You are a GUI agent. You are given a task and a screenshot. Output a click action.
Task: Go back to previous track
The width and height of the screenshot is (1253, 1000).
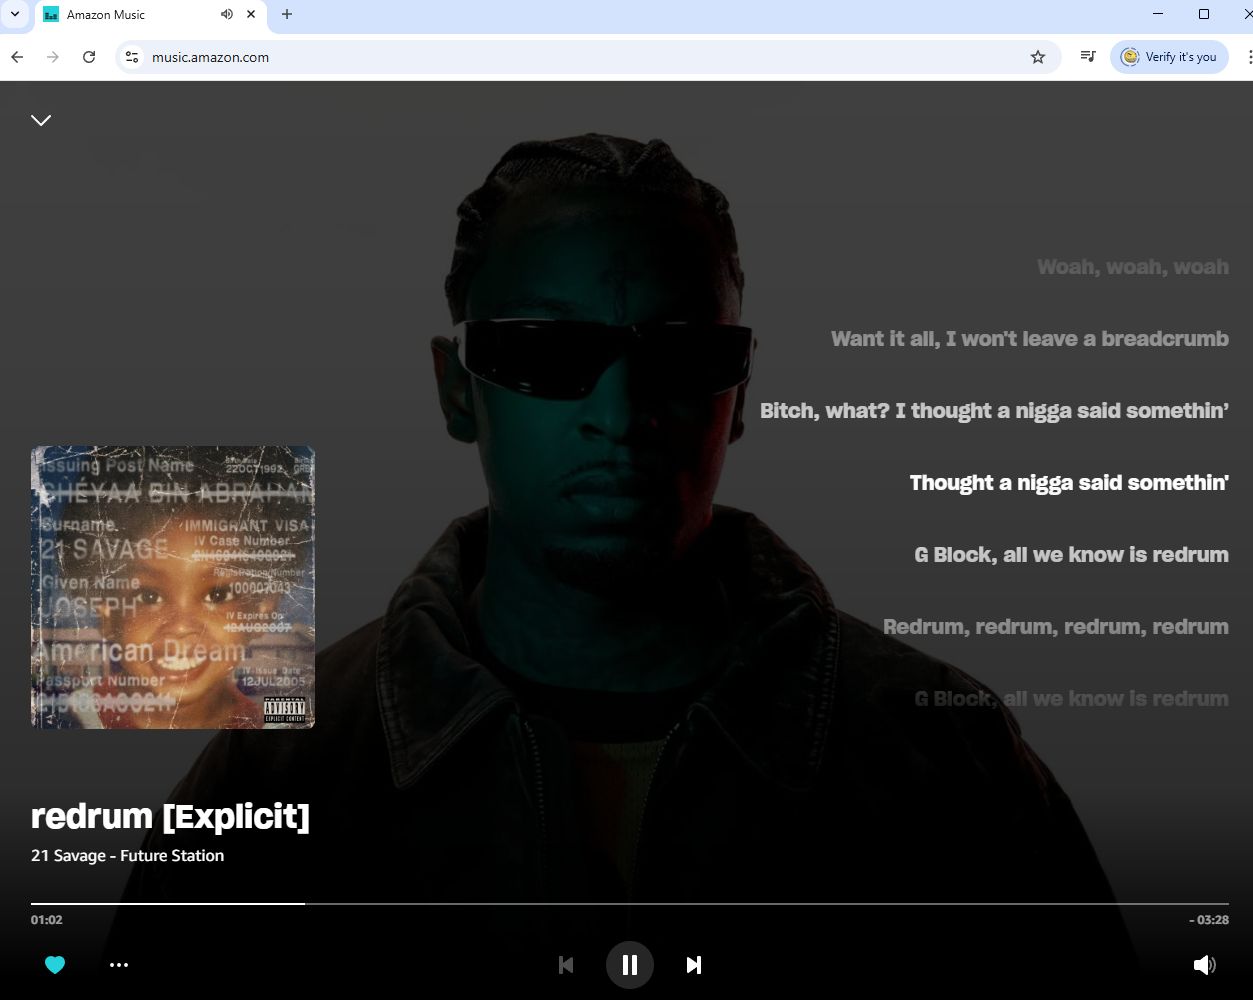[x=566, y=965]
